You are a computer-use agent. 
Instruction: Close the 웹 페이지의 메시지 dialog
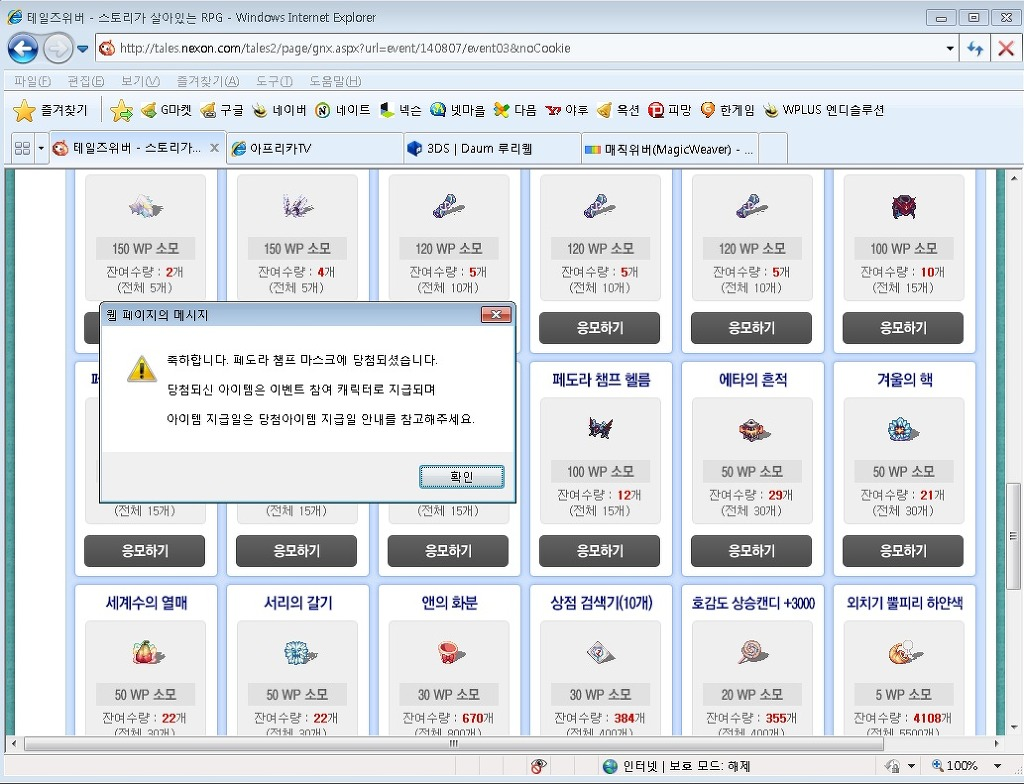(496, 315)
